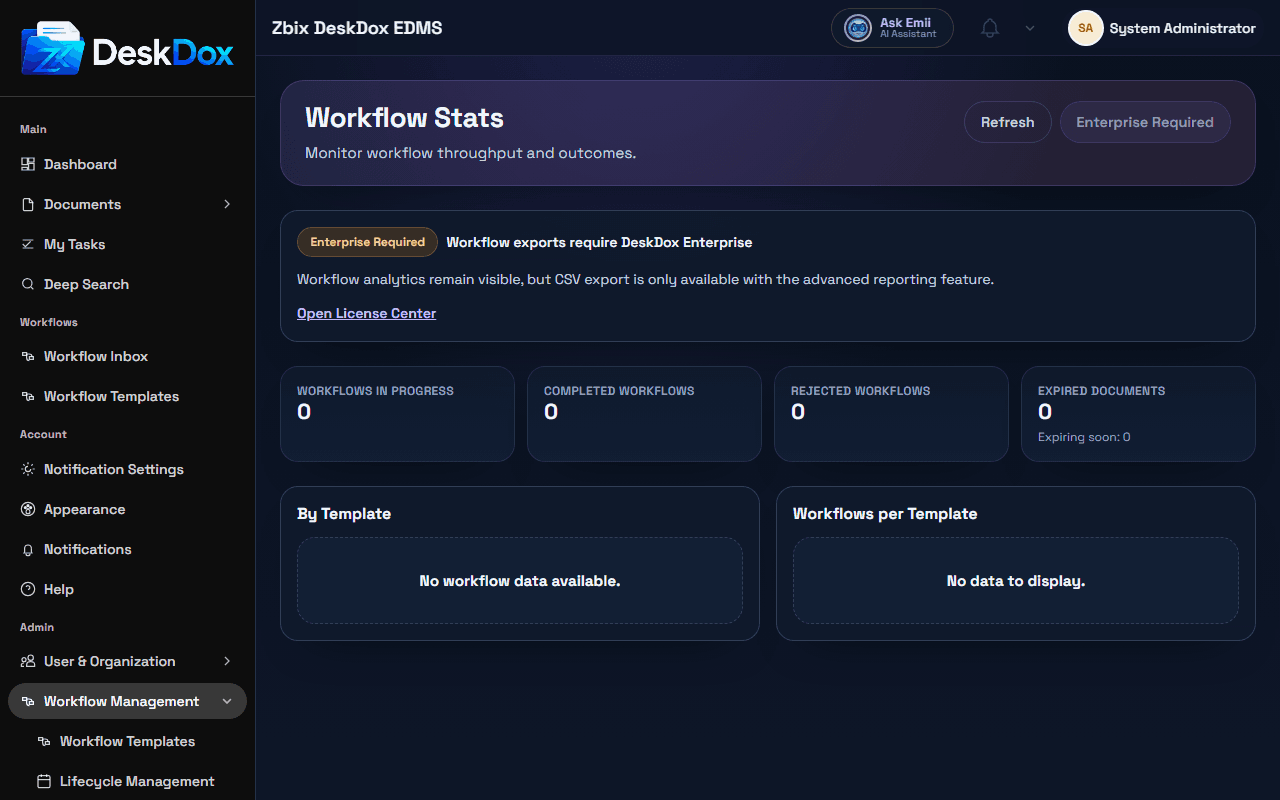This screenshot has width=1280, height=800.
Task: Click the Lifecycle Management calendar icon
Action: click(44, 781)
